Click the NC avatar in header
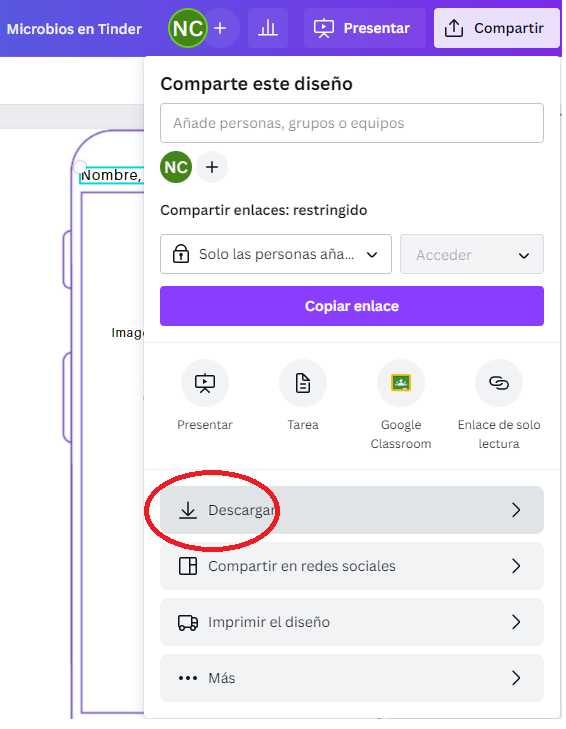 [187, 28]
